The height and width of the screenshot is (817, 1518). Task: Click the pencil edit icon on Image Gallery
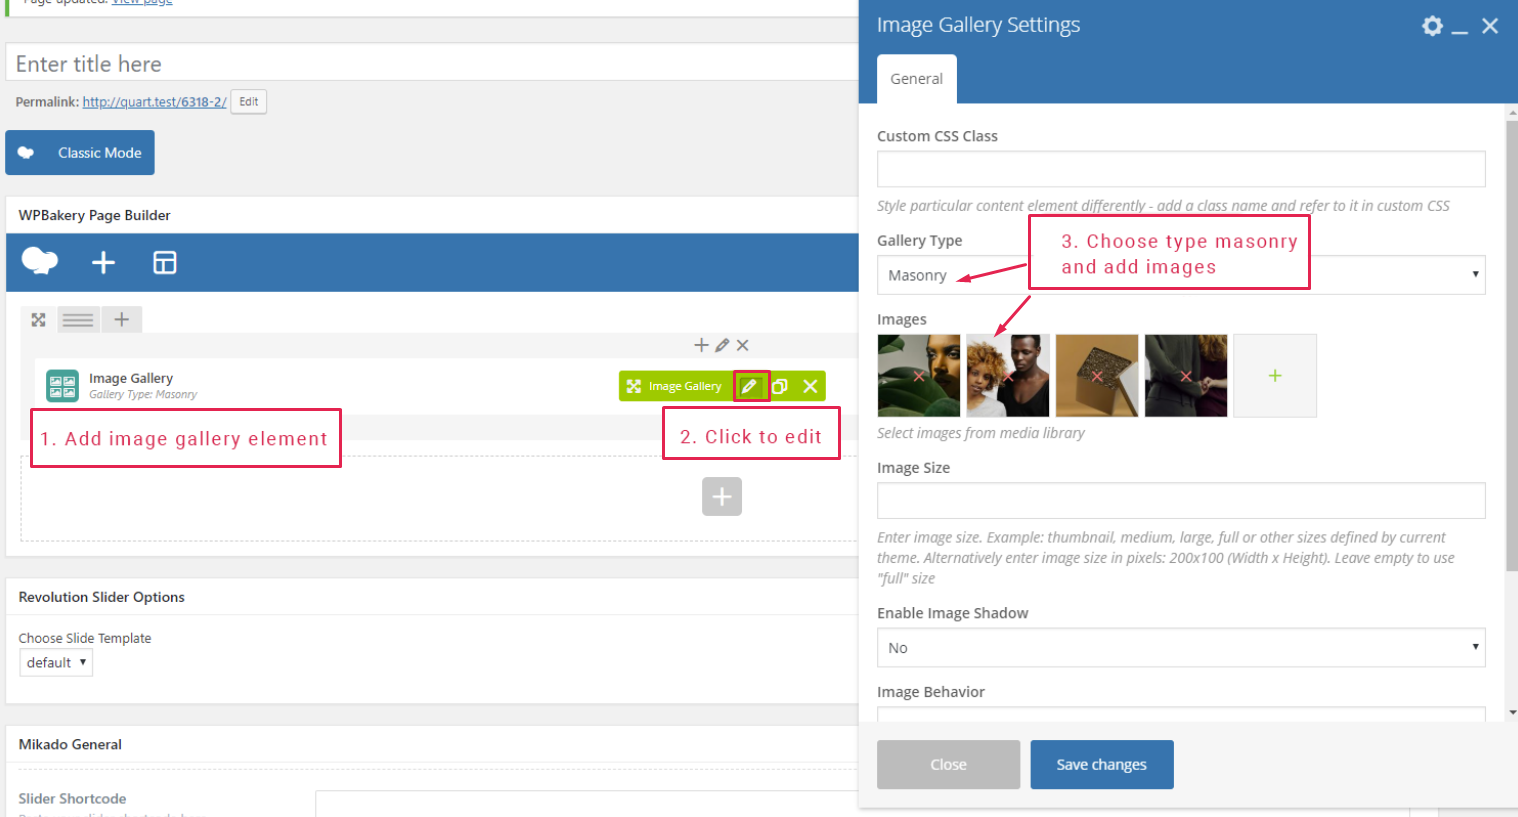(x=750, y=386)
